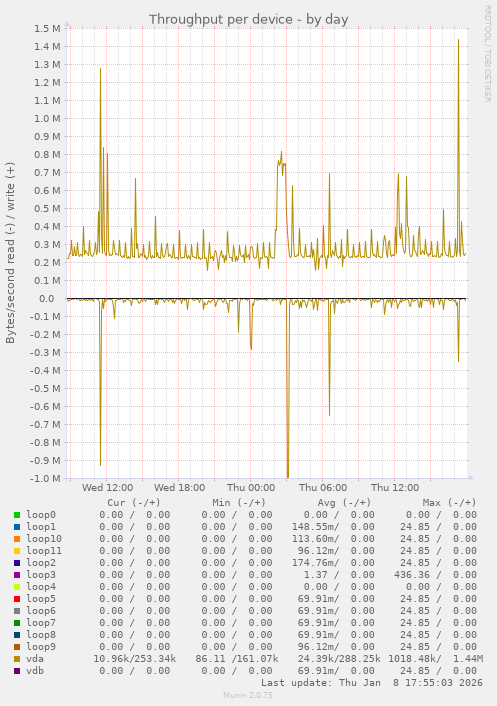Image resolution: width=497 pixels, height=706 pixels.
Task: Click the vda minimum value '86.11 /161.07k'
Action: coord(237,659)
